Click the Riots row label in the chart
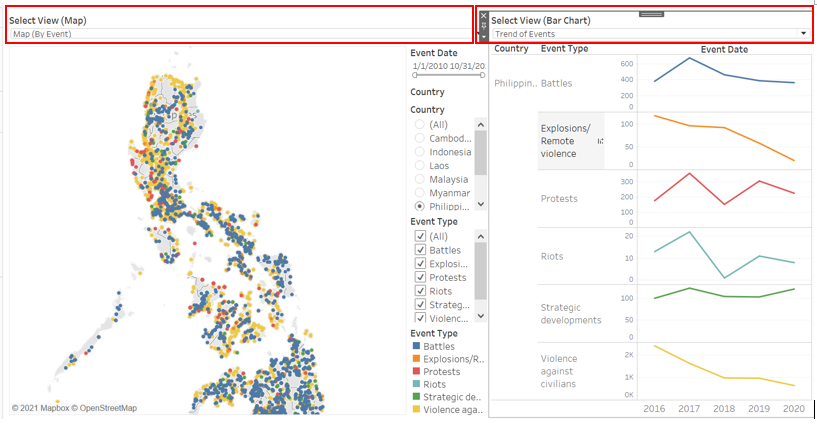Screen dimensions: 817x424 pyautogui.click(x=552, y=256)
